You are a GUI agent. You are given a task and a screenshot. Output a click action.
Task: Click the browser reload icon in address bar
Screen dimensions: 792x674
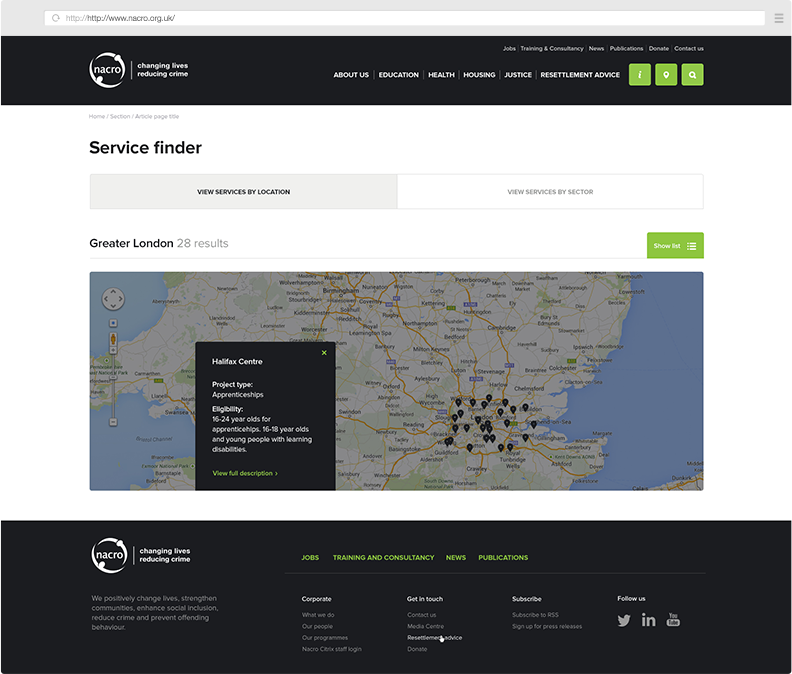56,18
